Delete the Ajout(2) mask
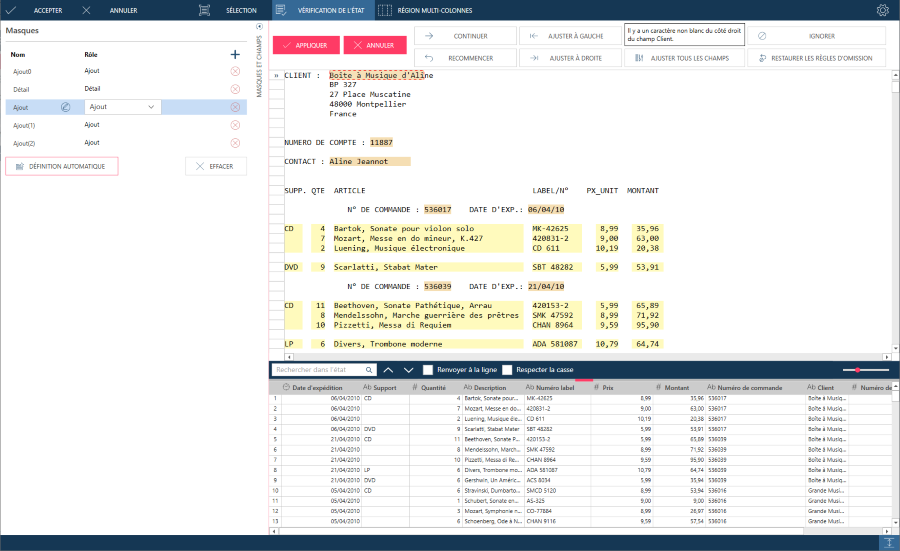The height and width of the screenshot is (551, 900). pyautogui.click(x=235, y=143)
